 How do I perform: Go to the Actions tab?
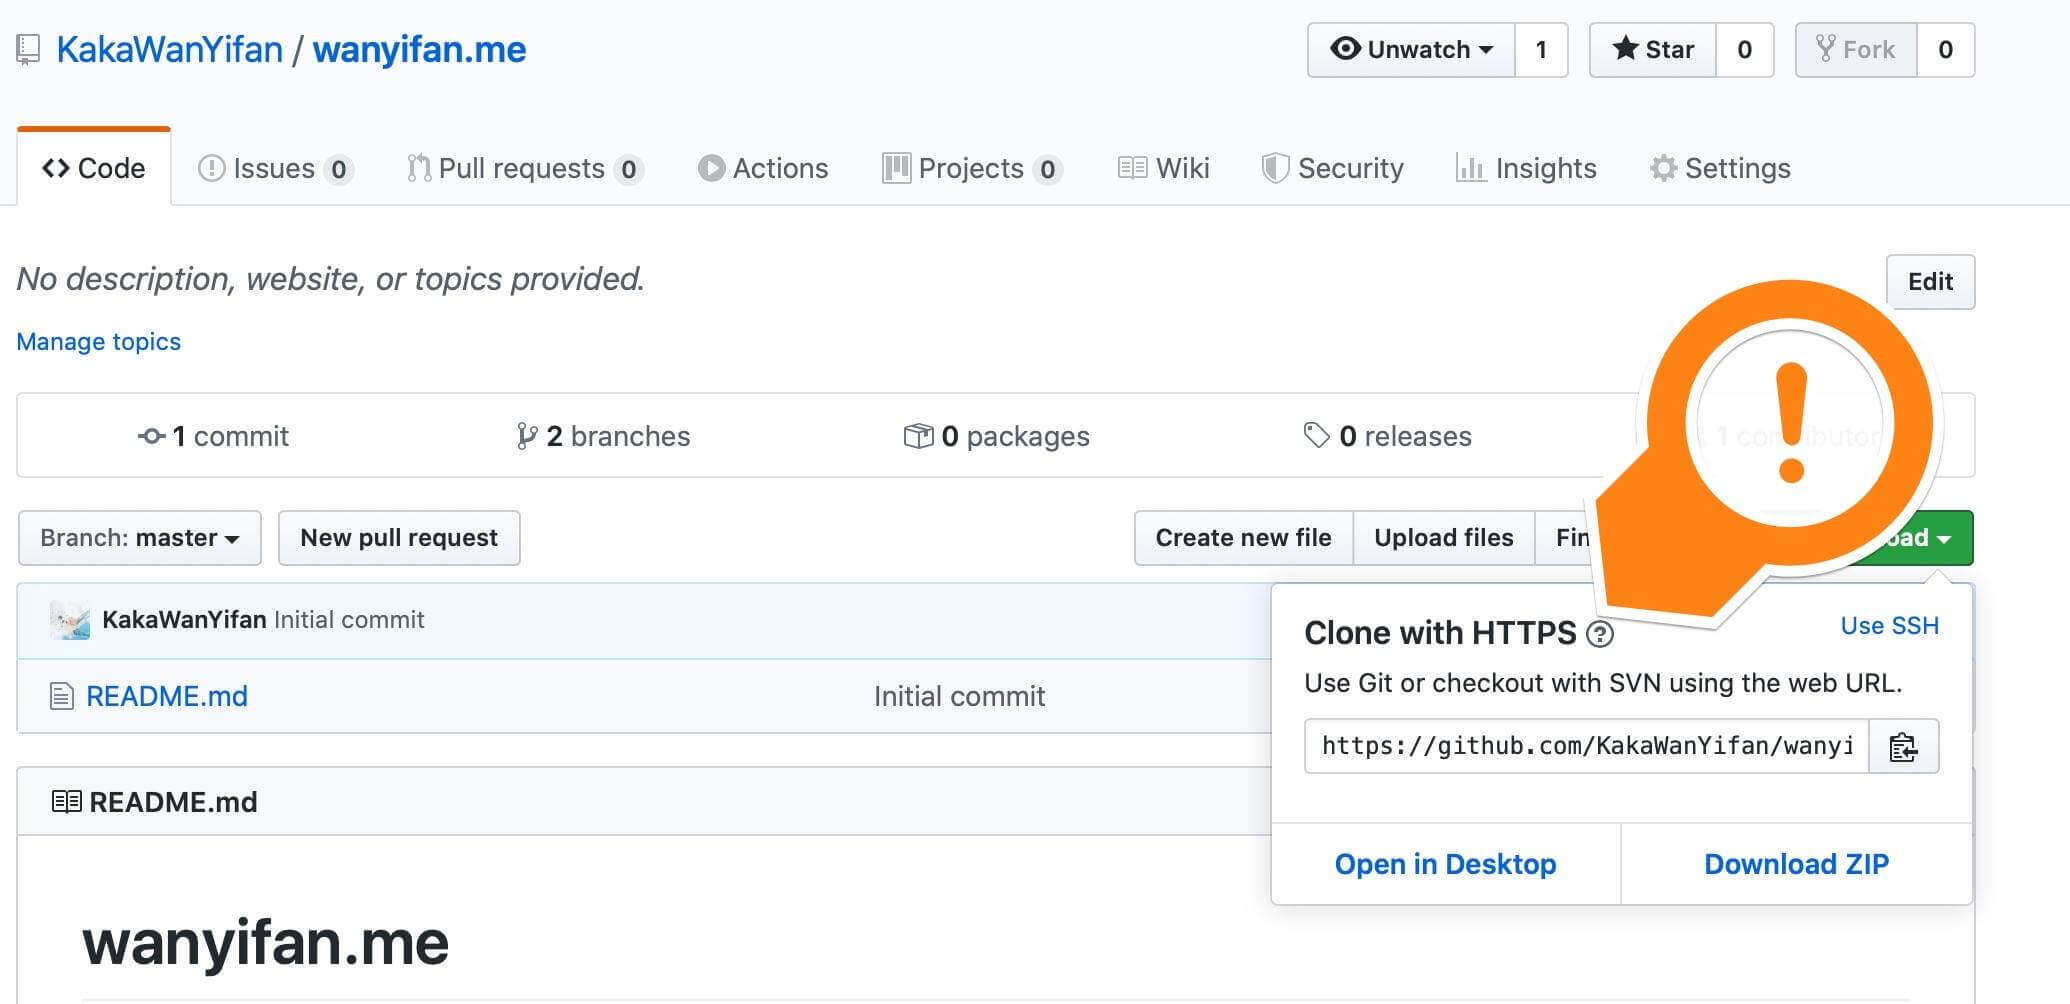tap(763, 168)
